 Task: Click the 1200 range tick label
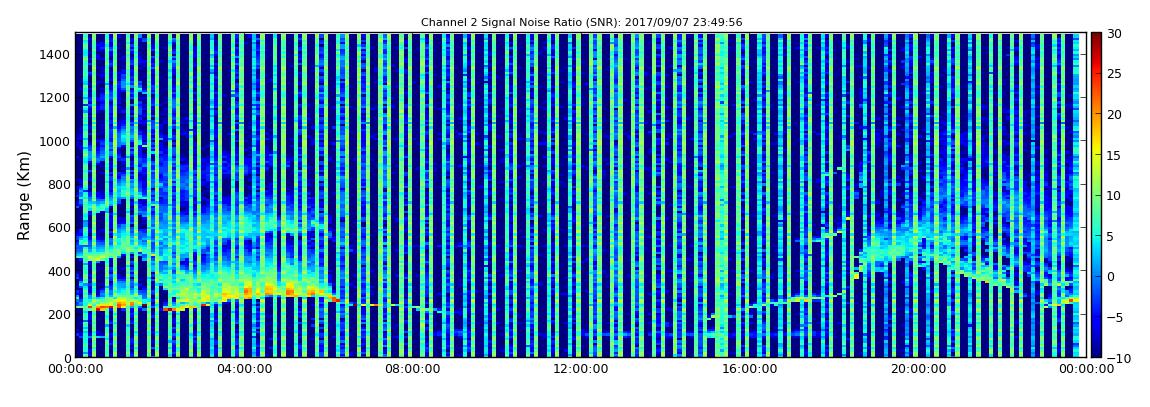pyautogui.click(x=56, y=98)
